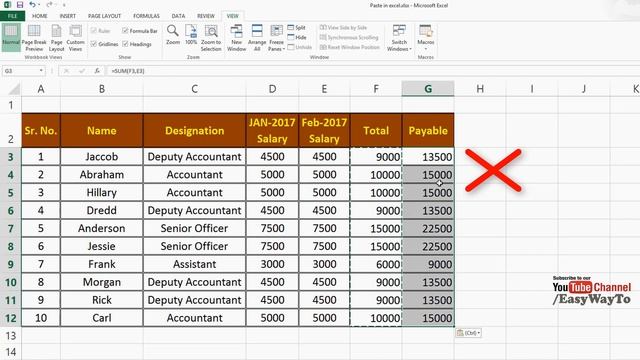640x360 pixels.
Task: Switch to the FORMULAS tab
Action: click(x=146, y=16)
